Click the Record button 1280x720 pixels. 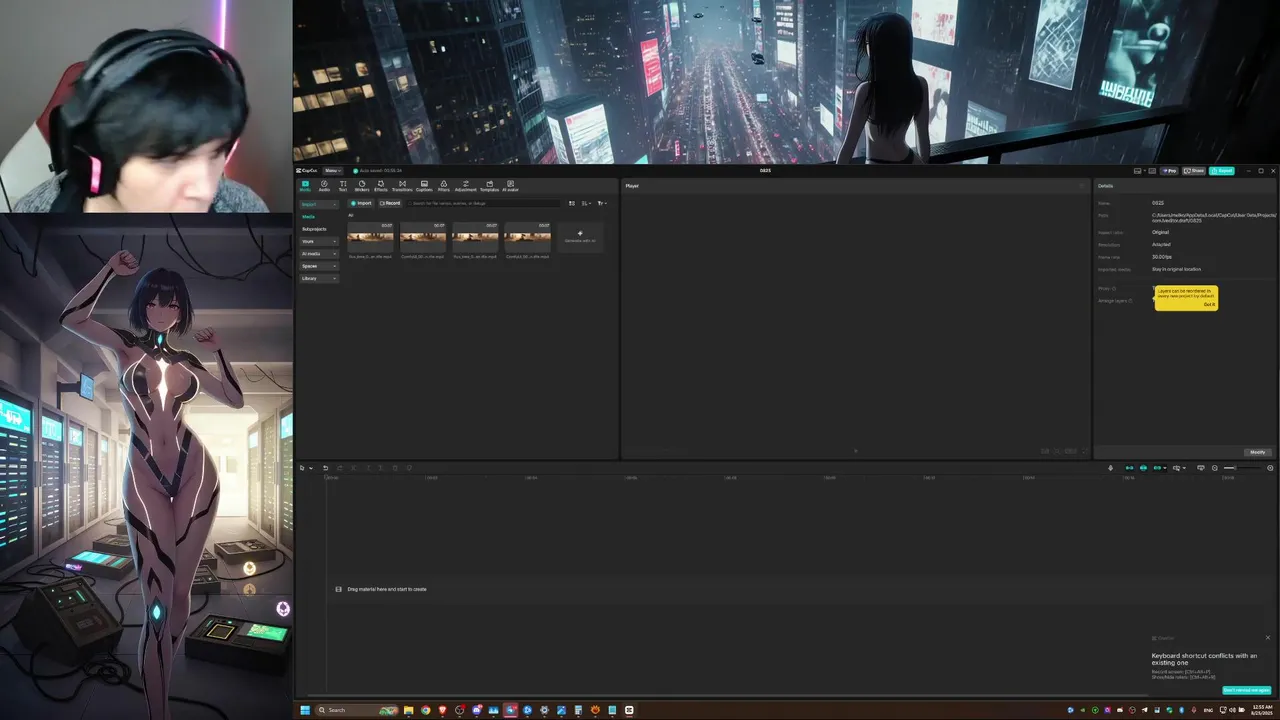[x=390, y=203]
